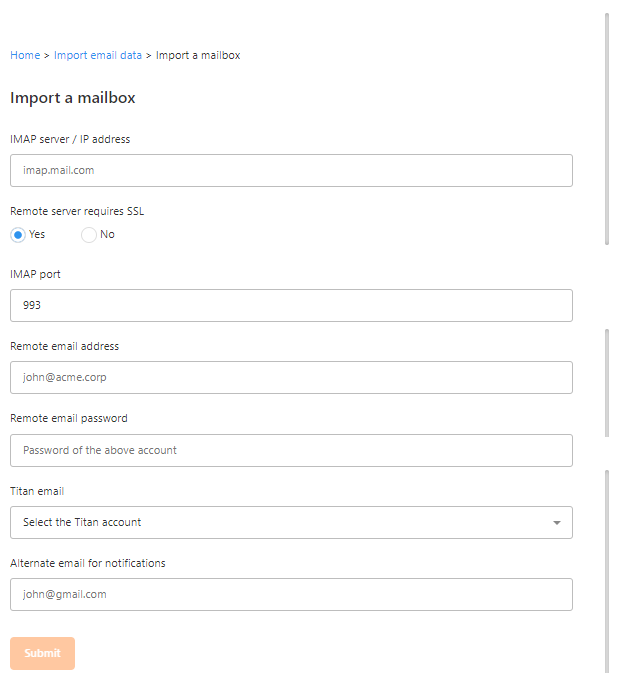620x673 pixels.
Task: Click the 'Alternate email for notifications' label
Action: [x=88, y=563]
